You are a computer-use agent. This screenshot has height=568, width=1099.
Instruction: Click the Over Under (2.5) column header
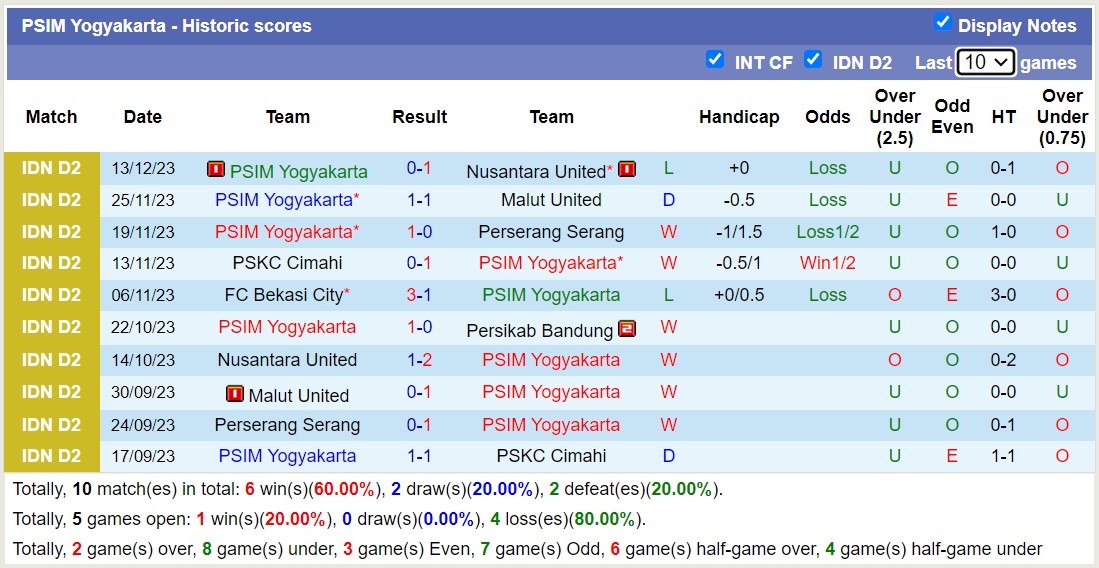point(894,117)
